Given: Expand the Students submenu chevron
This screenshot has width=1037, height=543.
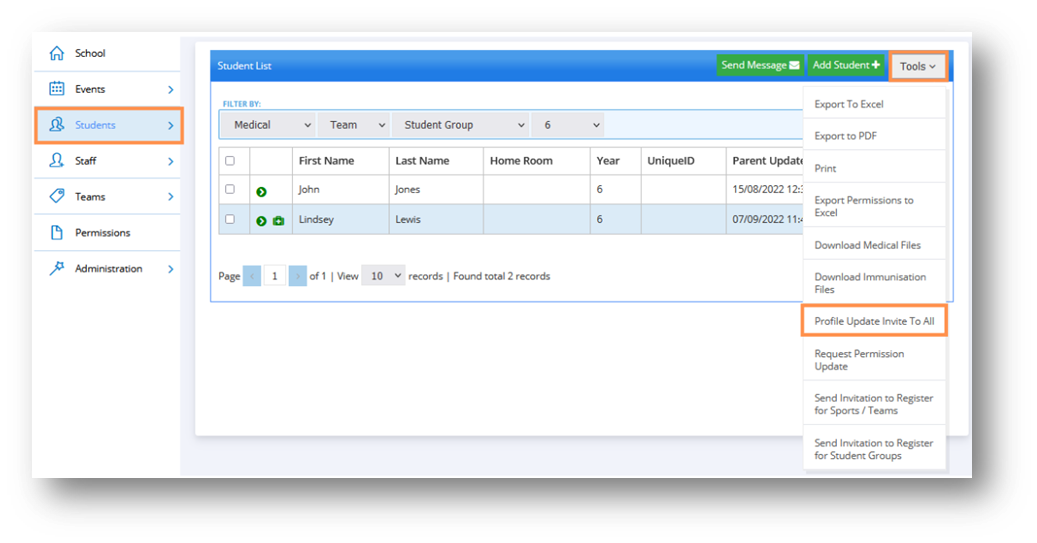Looking at the screenshot, I should [x=171, y=125].
